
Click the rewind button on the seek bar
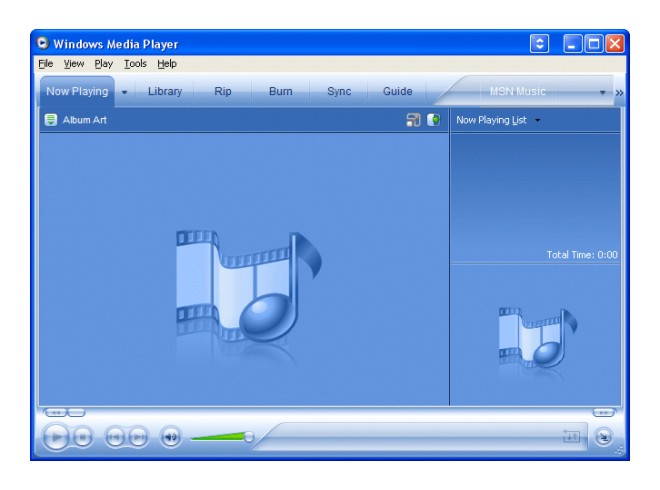coord(55,413)
